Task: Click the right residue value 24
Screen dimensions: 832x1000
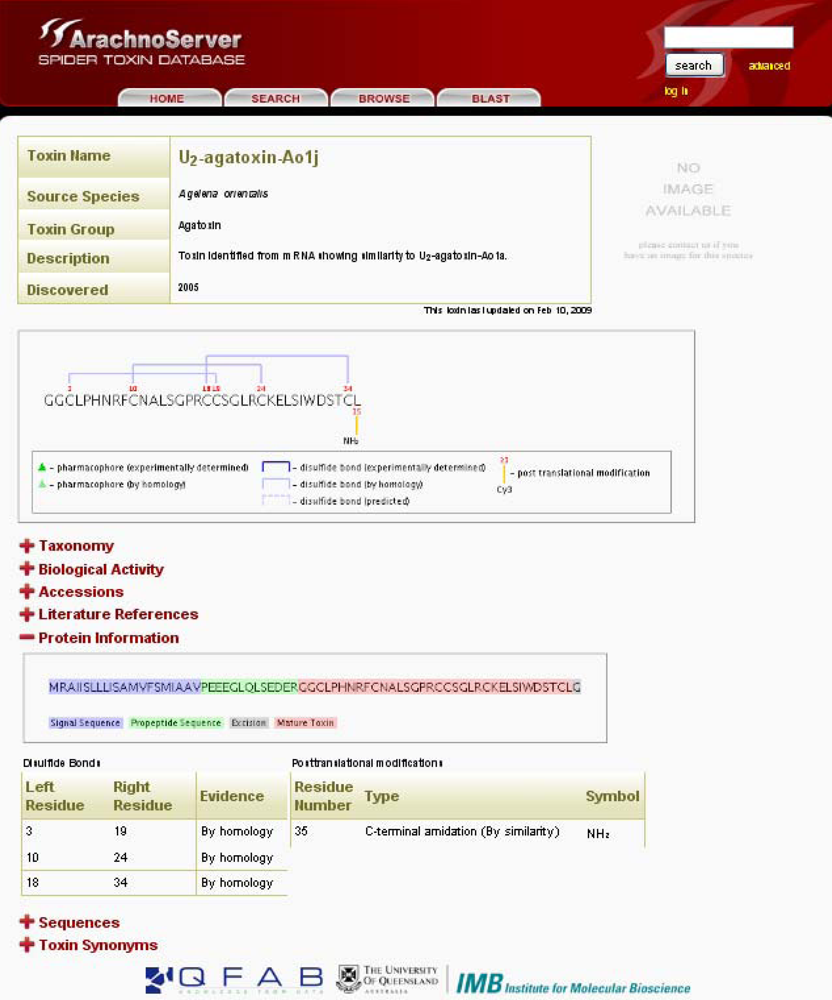Action: (x=120, y=858)
